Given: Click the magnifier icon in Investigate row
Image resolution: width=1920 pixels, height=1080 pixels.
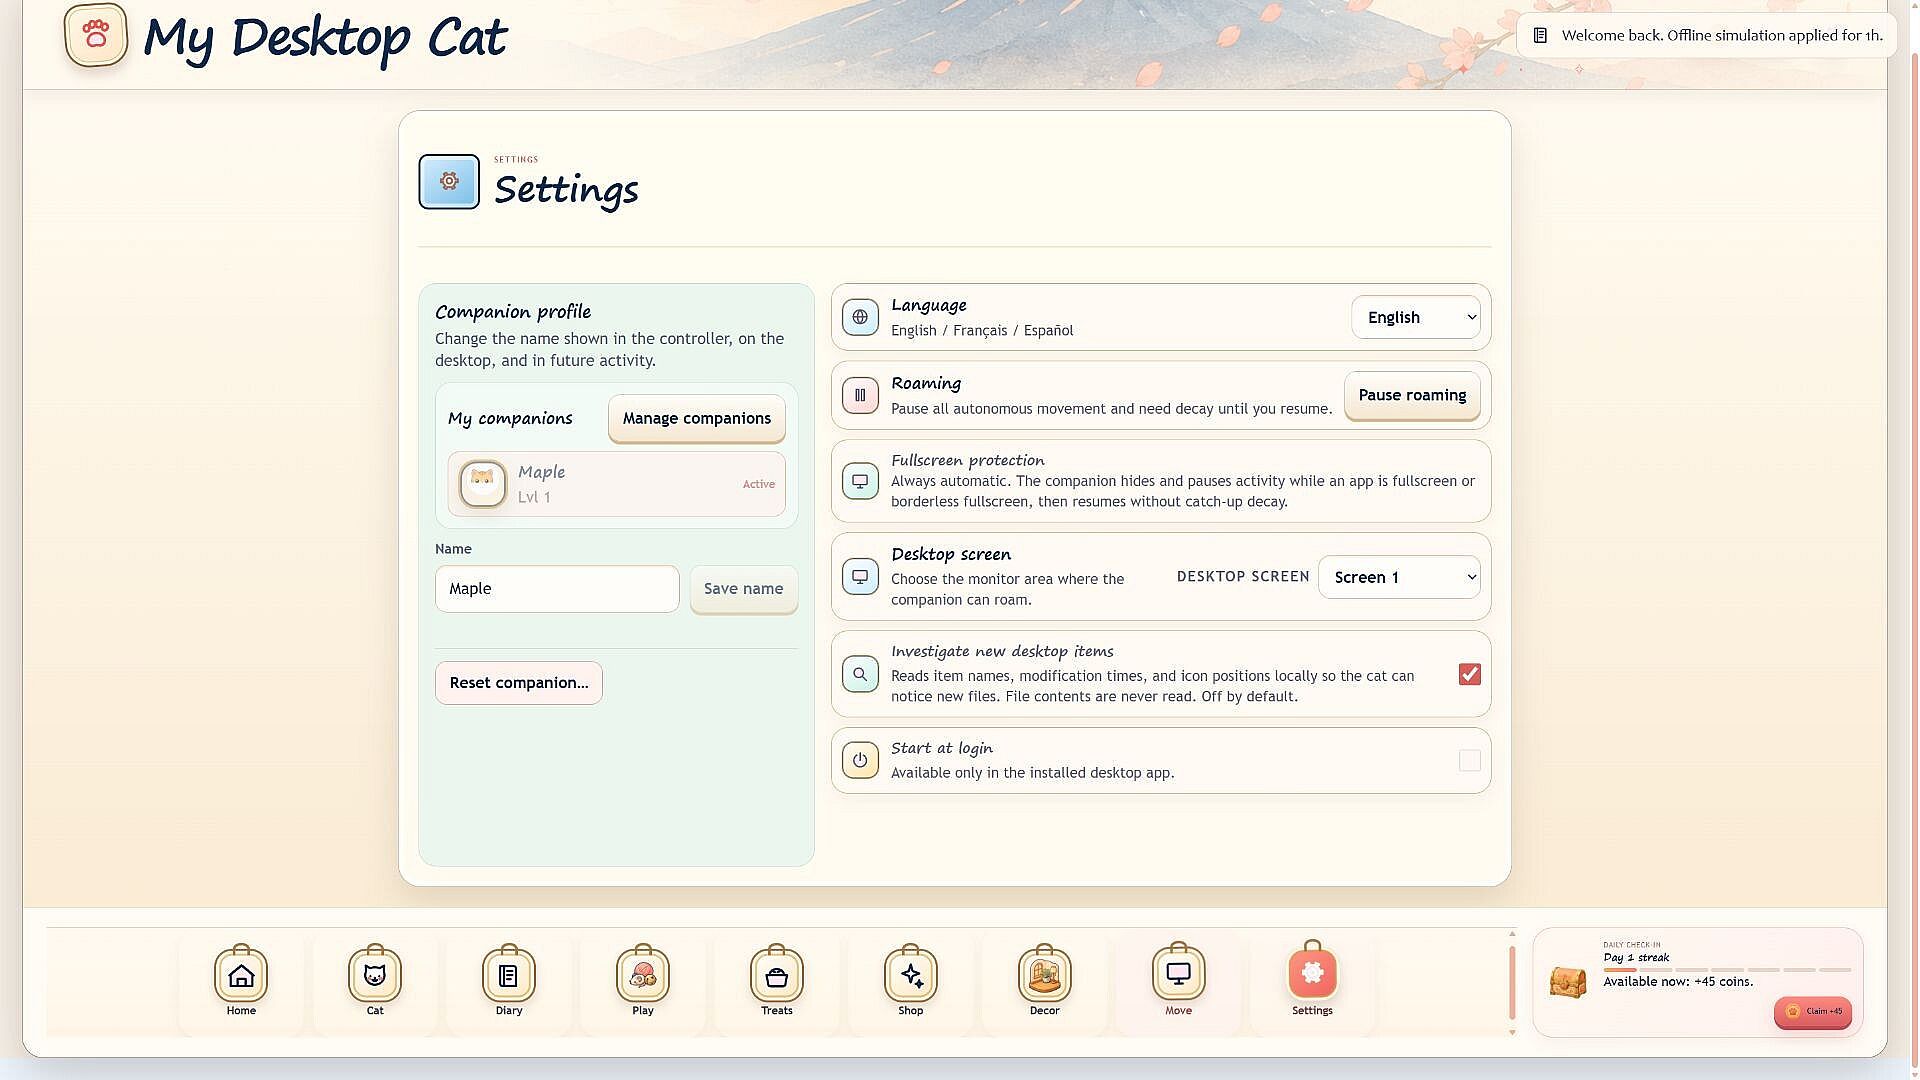Looking at the screenshot, I should (860, 674).
